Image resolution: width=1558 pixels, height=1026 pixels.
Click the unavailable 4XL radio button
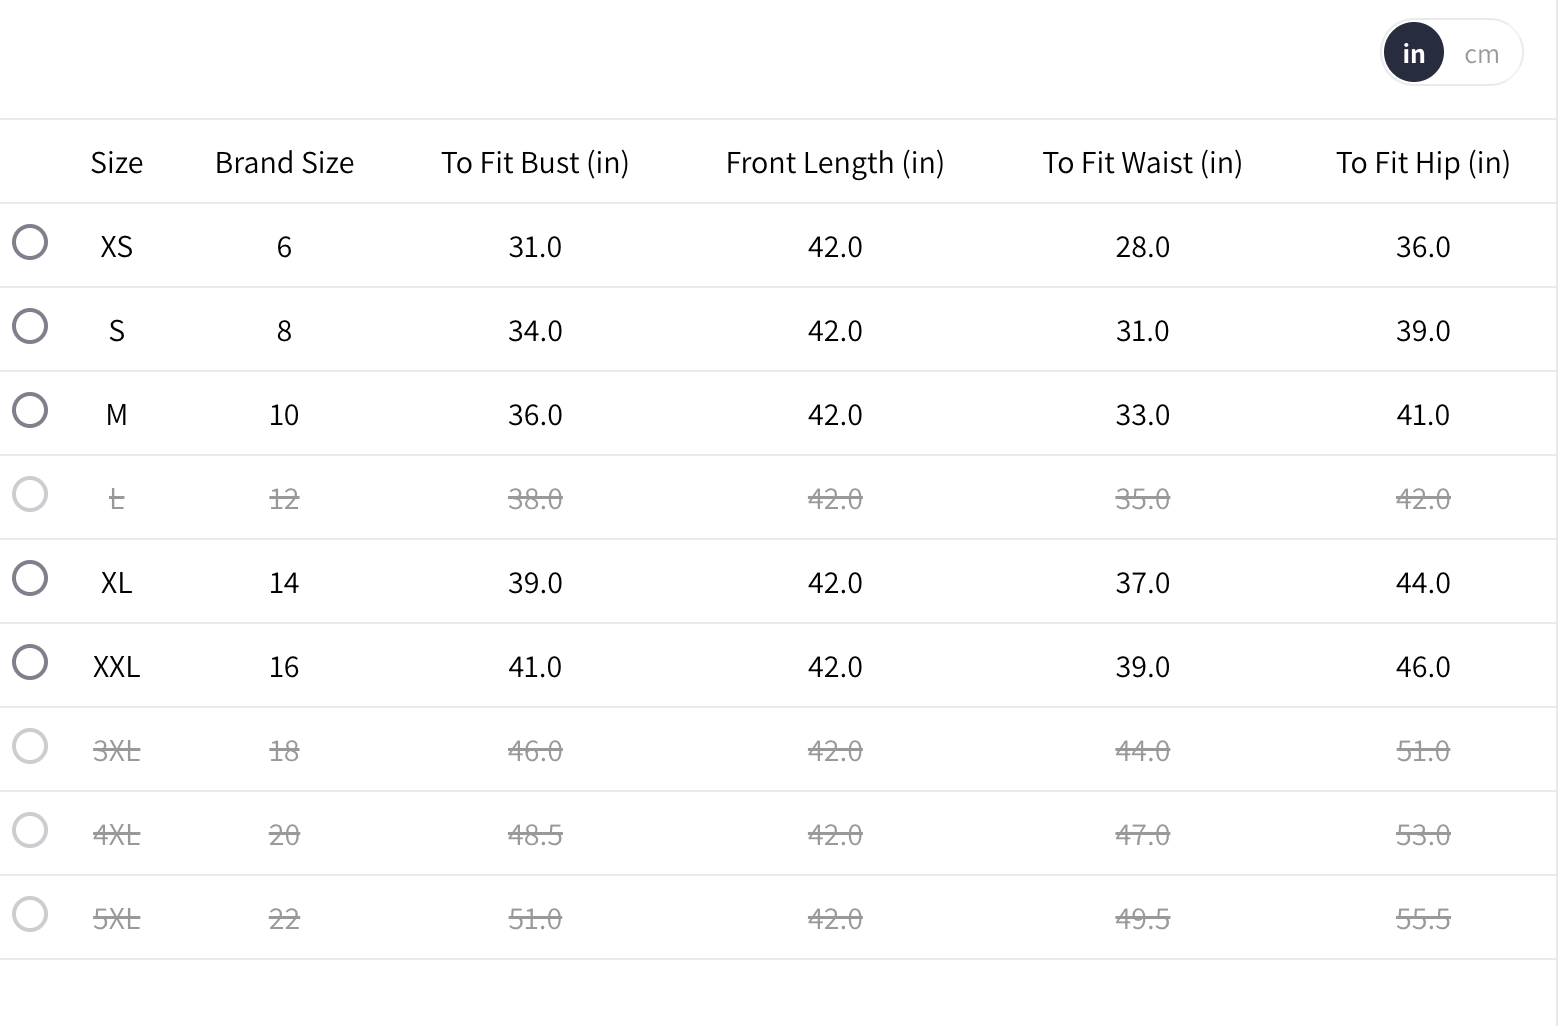[x=30, y=830]
